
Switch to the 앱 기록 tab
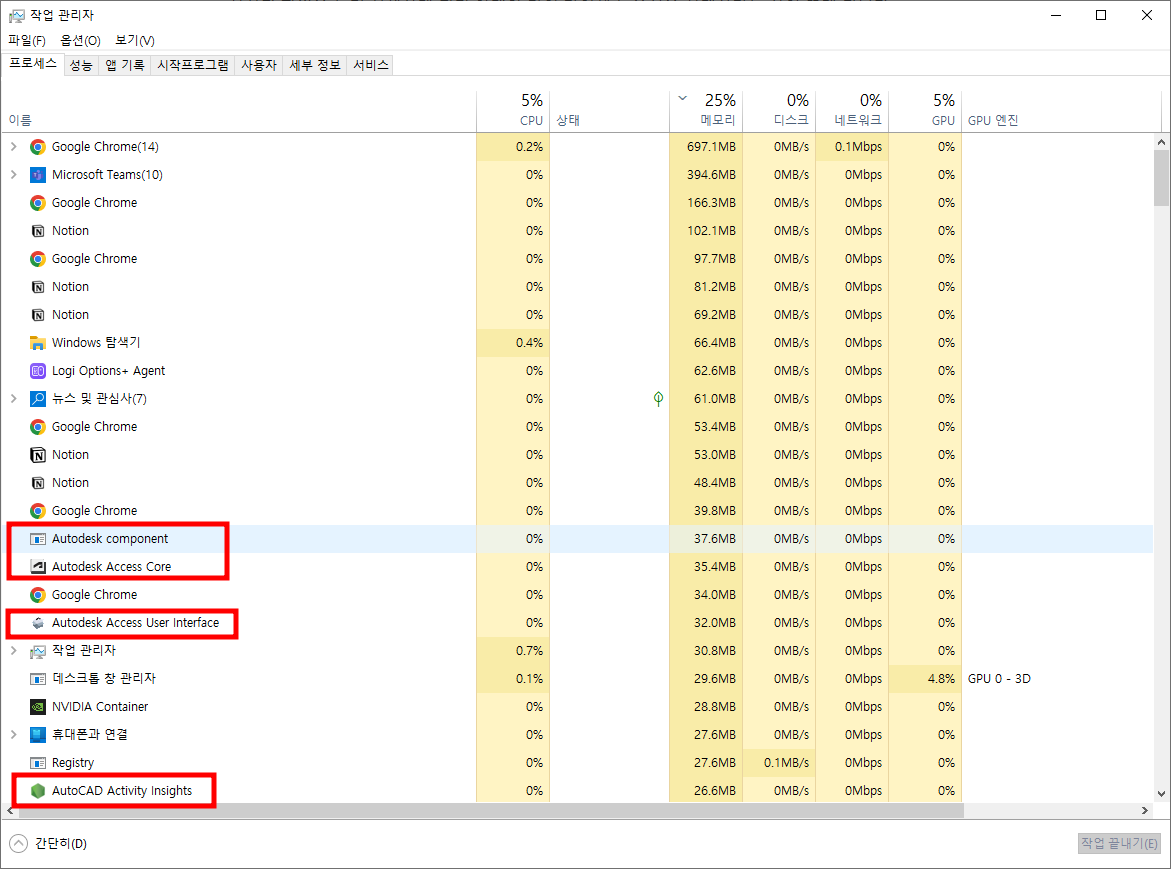click(x=125, y=66)
